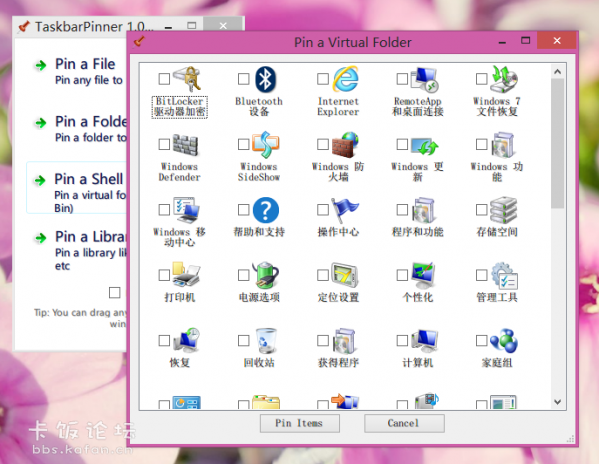Check the Windows SideShow checkbox
Image resolution: width=599 pixels, height=464 pixels.
tap(243, 144)
